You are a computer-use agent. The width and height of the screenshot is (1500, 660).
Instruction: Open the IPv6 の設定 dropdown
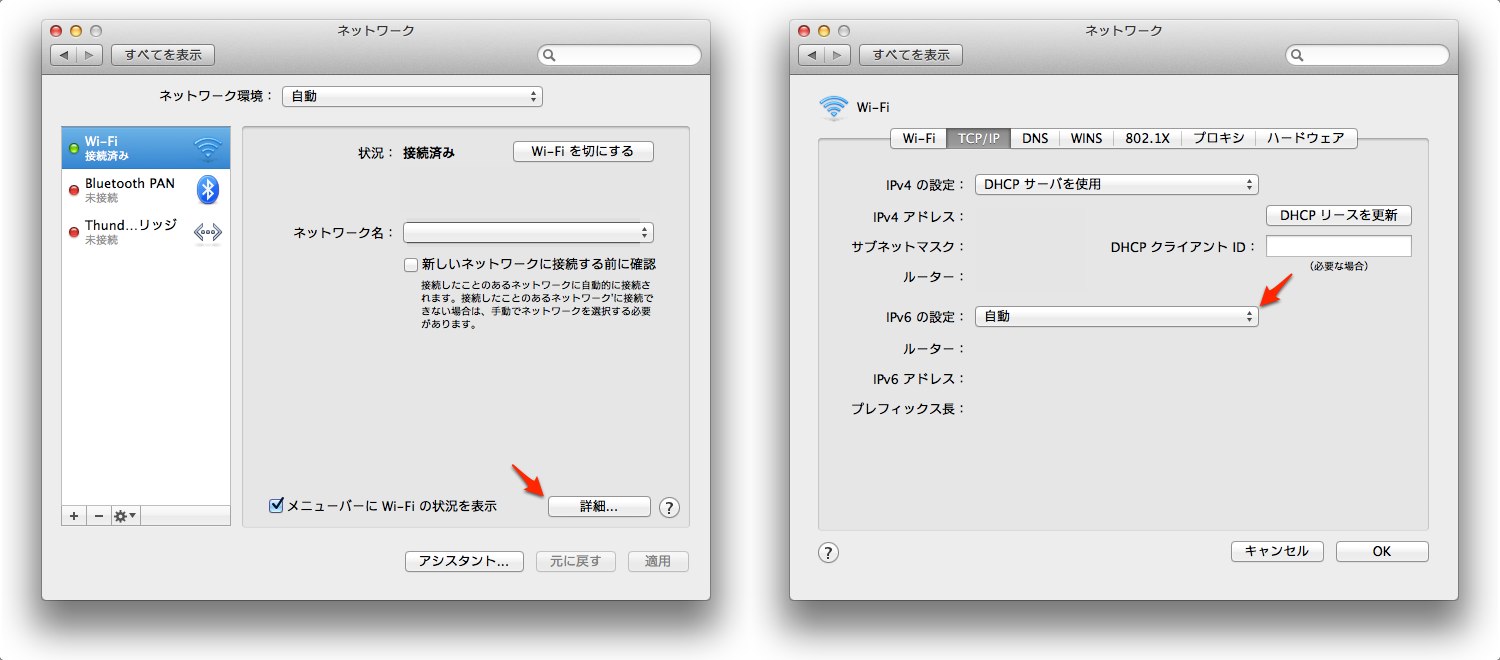1116,316
